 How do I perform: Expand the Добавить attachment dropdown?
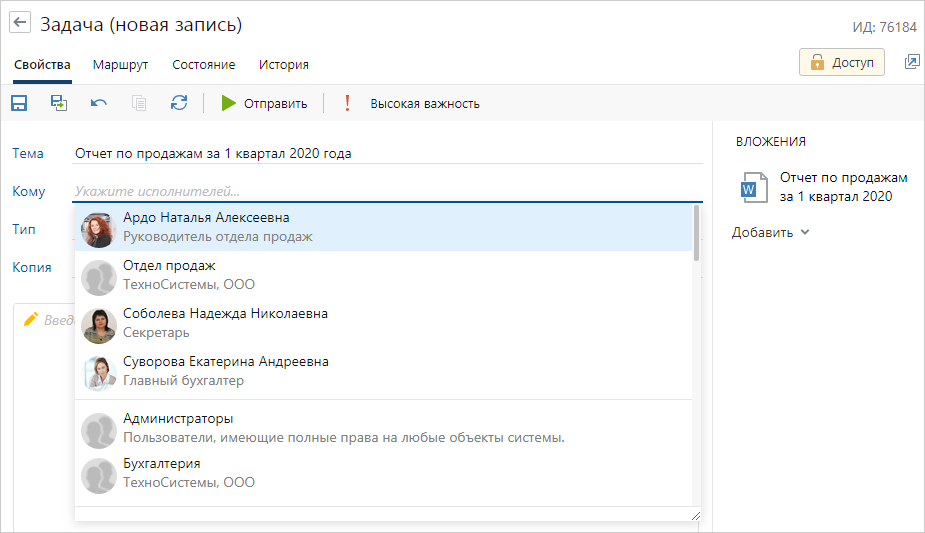pyautogui.click(x=770, y=233)
